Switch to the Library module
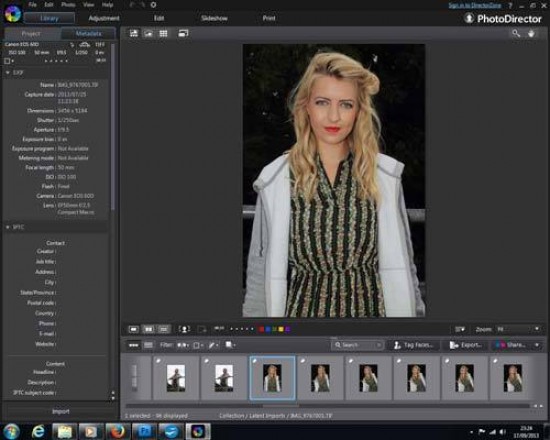Viewport: 550px width, 440px height. click(49, 18)
